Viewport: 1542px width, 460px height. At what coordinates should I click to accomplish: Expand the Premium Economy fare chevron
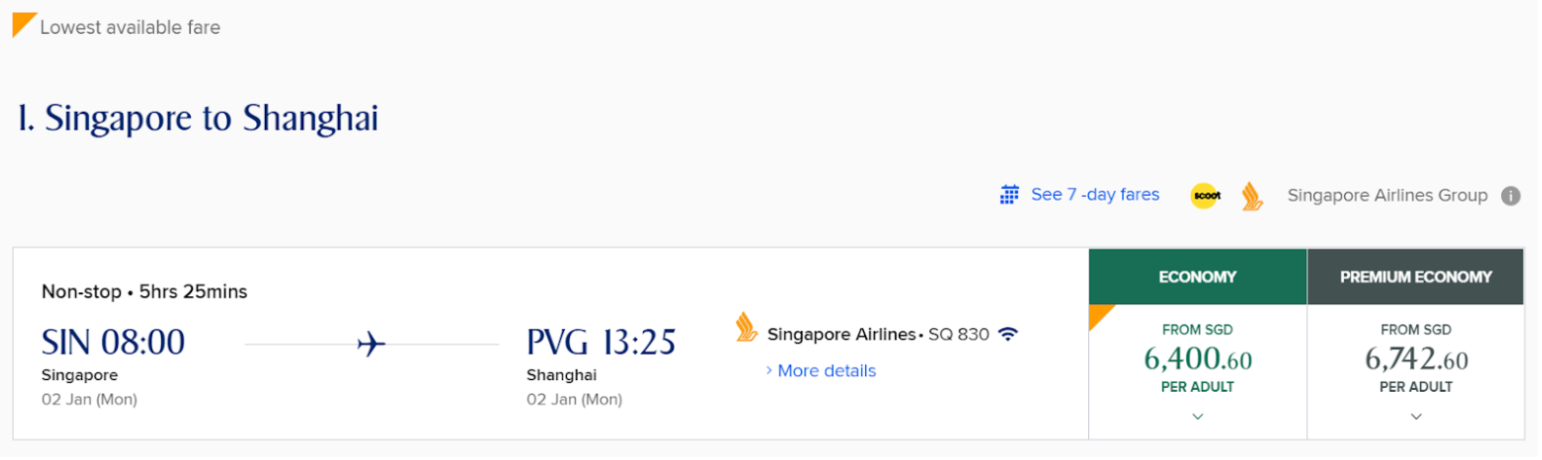pos(1416,417)
